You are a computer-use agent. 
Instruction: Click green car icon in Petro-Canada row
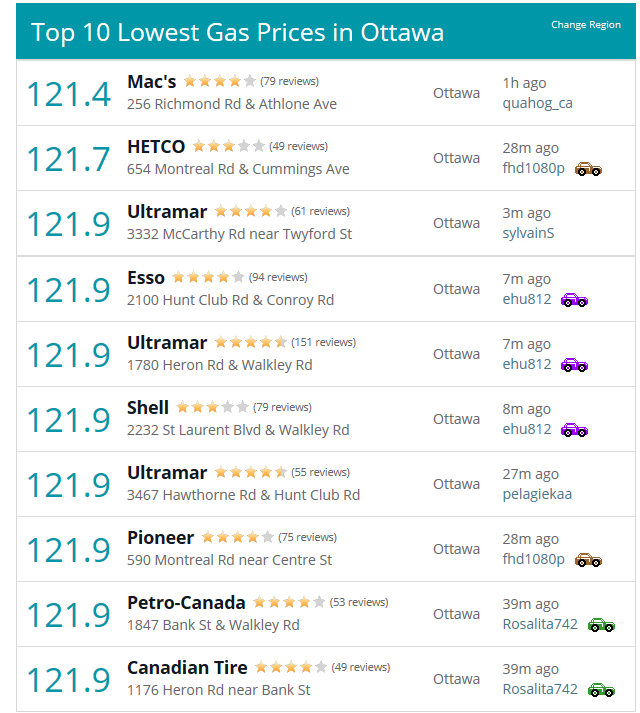click(x=601, y=625)
